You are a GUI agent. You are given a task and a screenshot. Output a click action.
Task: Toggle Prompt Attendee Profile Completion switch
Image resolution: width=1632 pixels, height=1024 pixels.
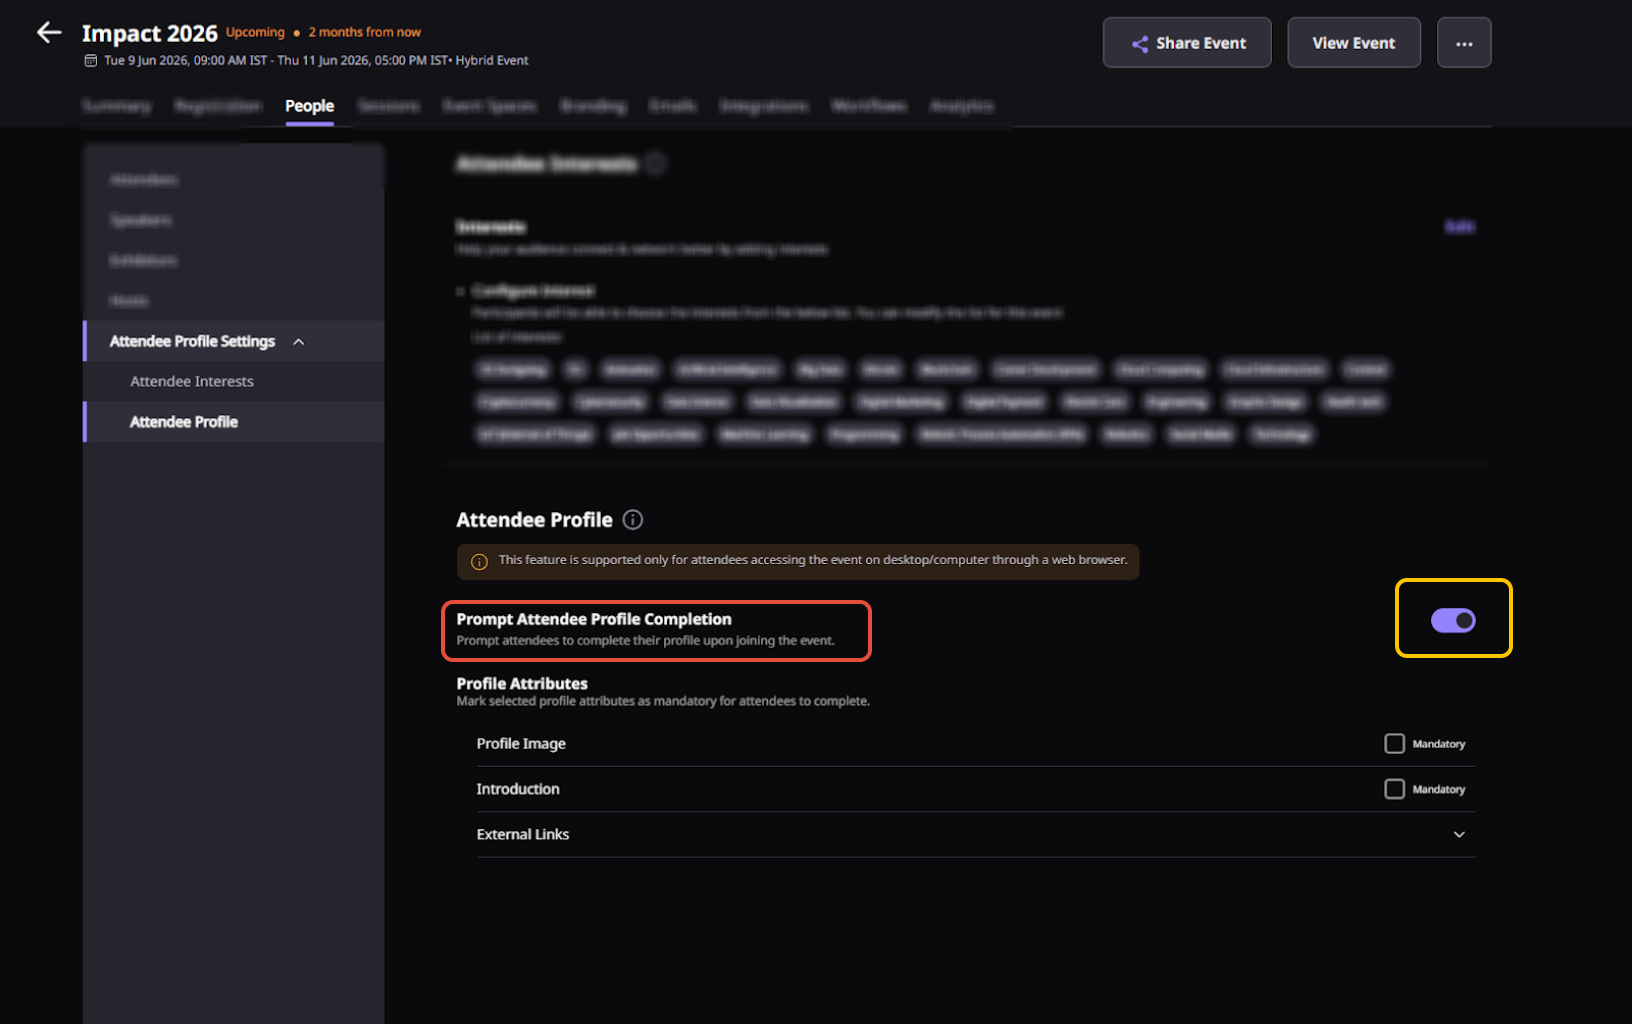click(x=1452, y=621)
